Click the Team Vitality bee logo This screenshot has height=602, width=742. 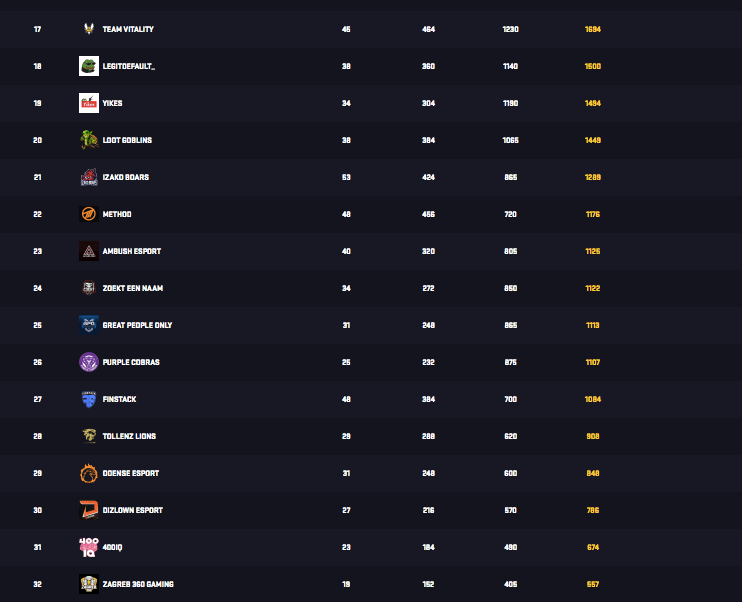[x=88, y=29]
